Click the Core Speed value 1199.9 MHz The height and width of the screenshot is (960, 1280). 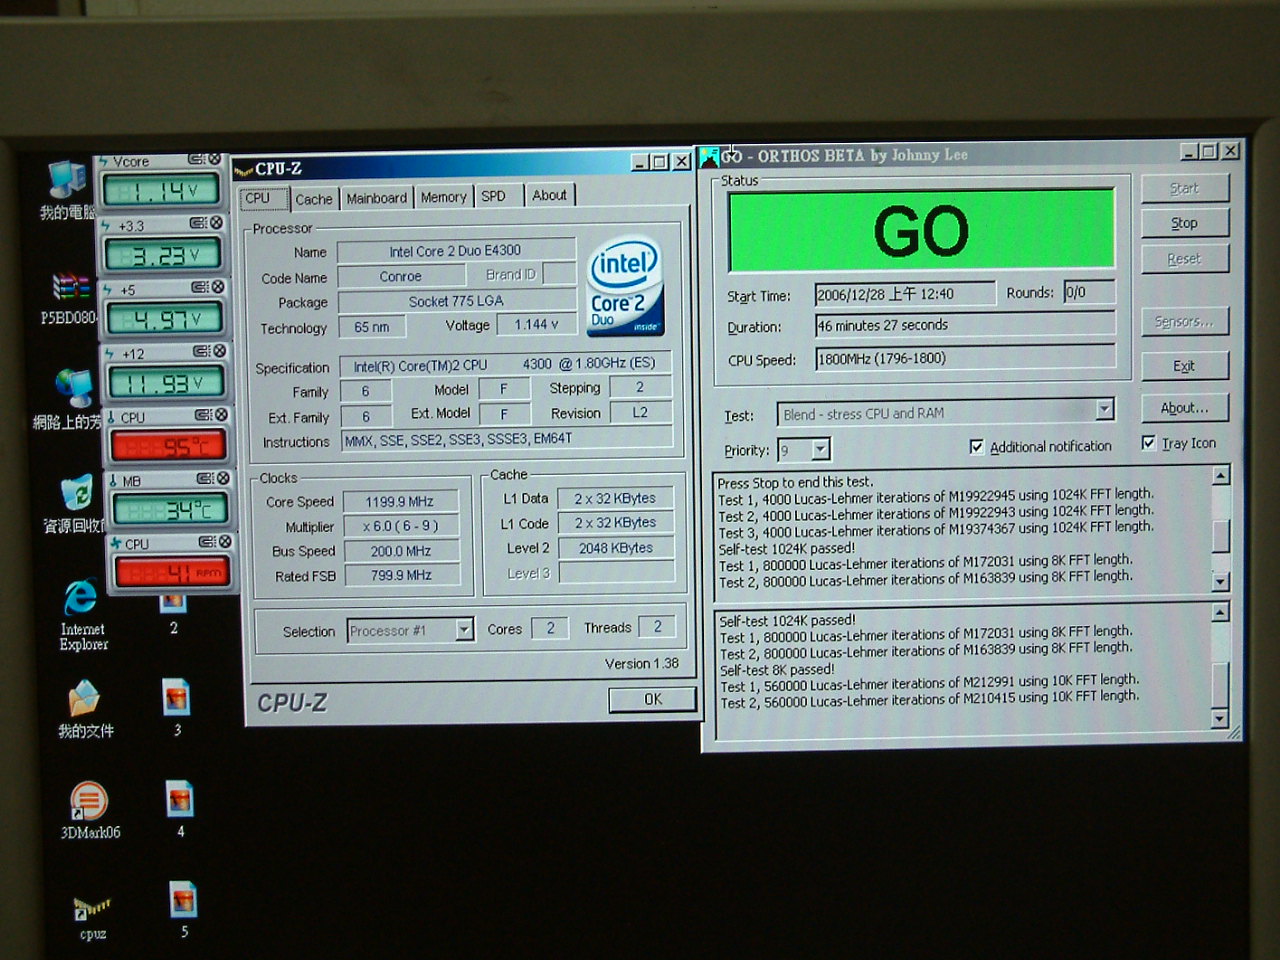[400, 501]
